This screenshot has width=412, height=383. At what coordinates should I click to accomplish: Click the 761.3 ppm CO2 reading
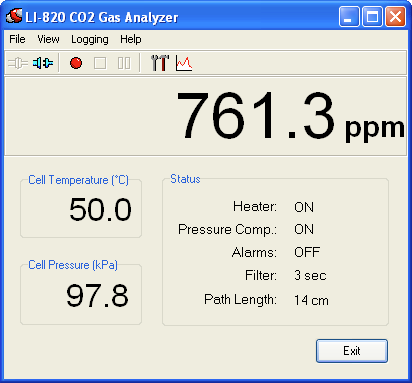[290, 117]
